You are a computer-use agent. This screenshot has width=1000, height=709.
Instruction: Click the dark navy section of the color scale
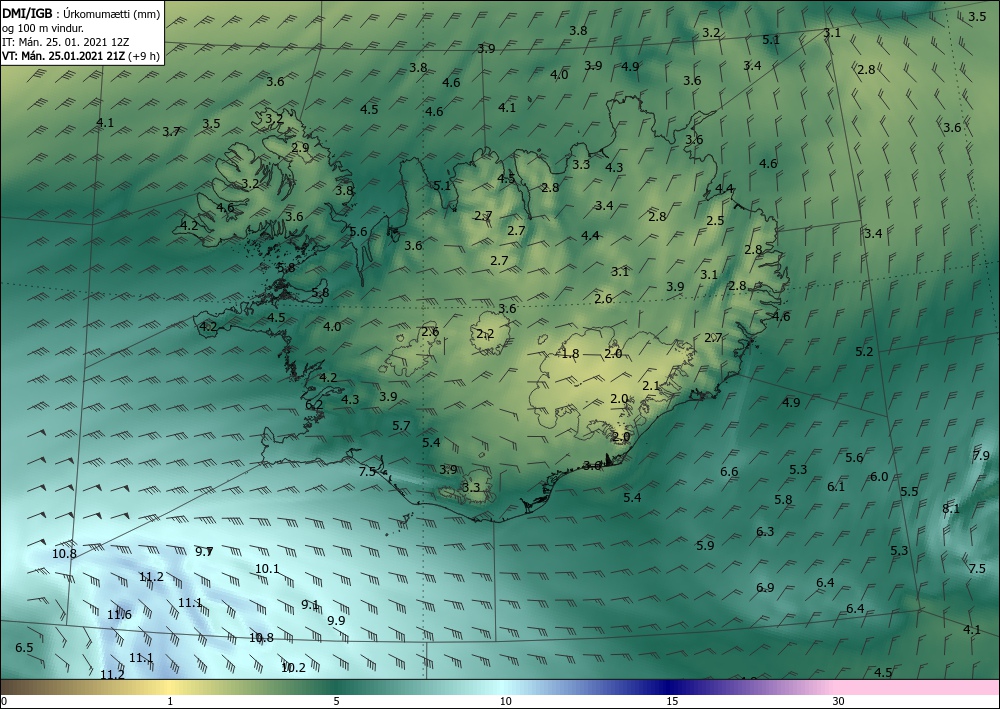[670, 687]
